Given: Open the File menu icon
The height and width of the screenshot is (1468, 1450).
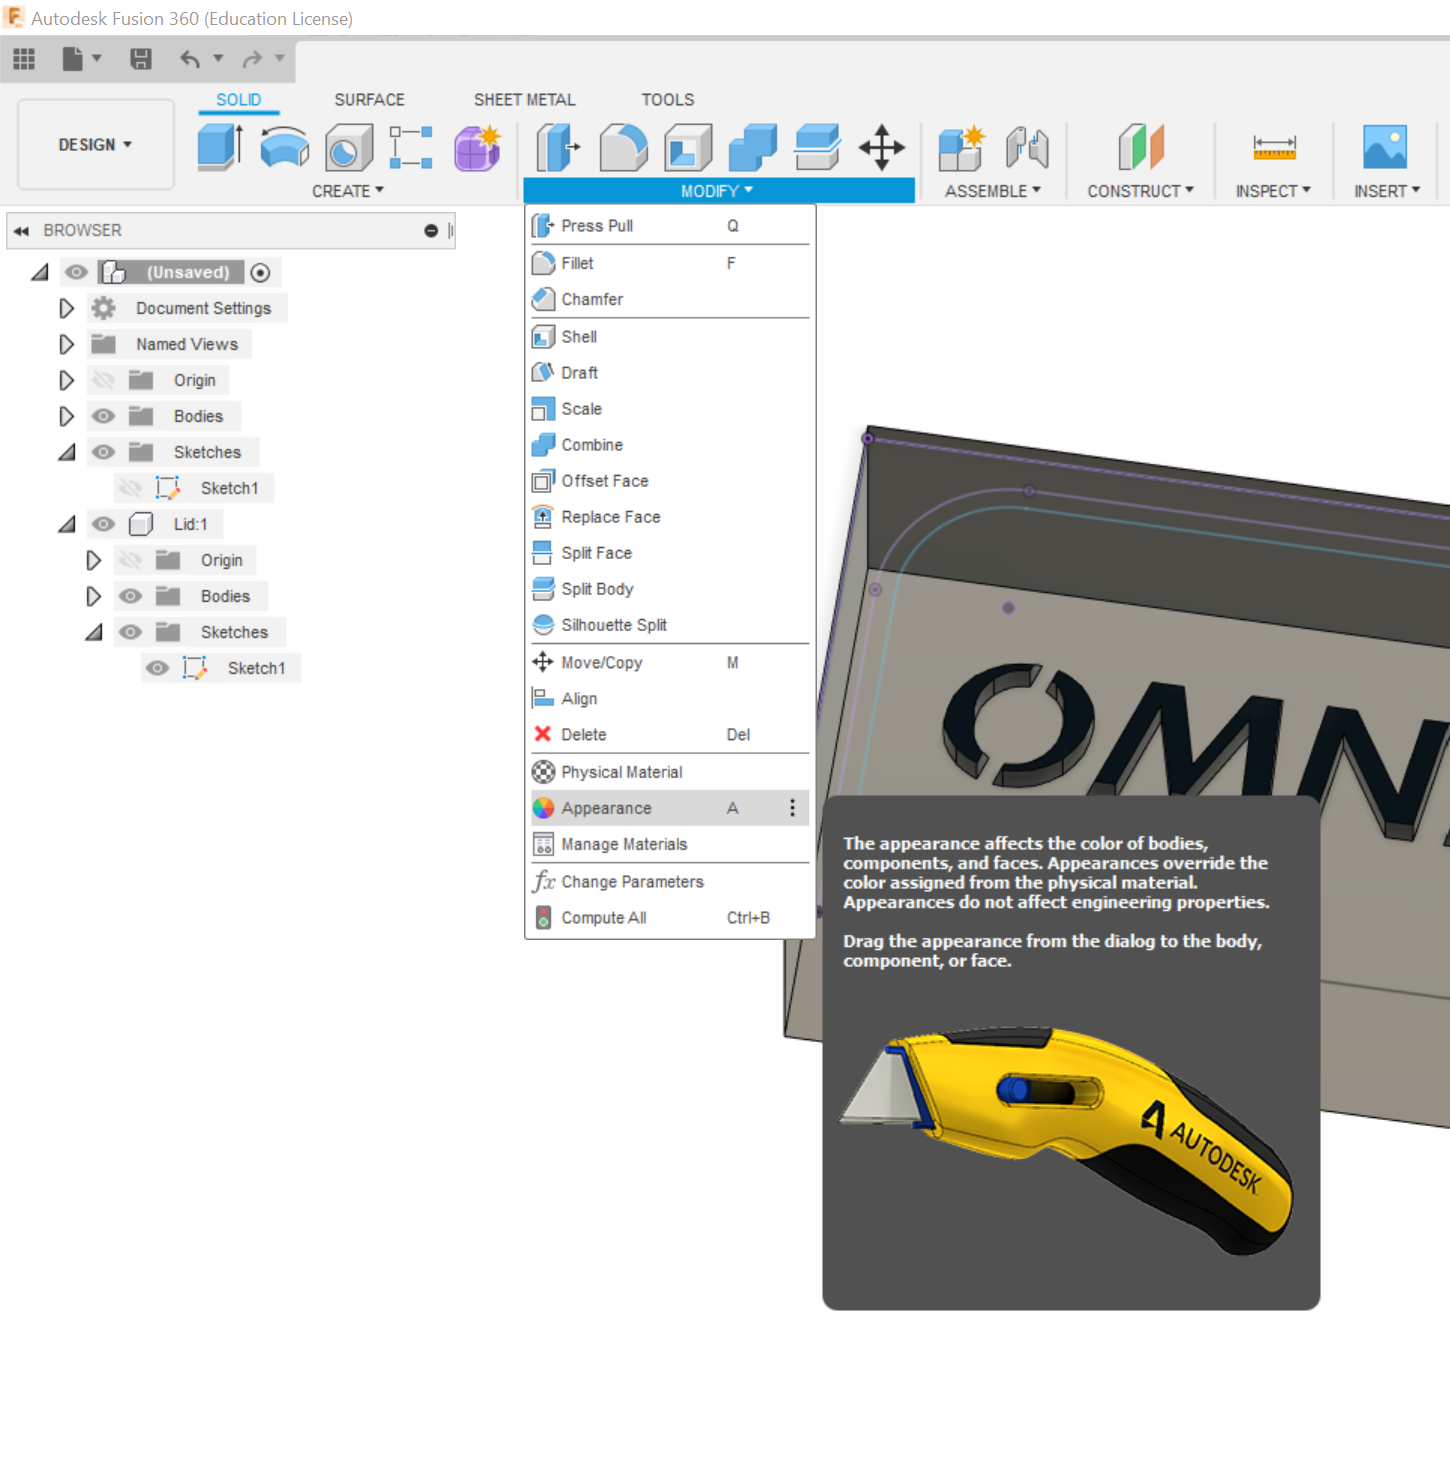Looking at the screenshot, I should click(73, 59).
